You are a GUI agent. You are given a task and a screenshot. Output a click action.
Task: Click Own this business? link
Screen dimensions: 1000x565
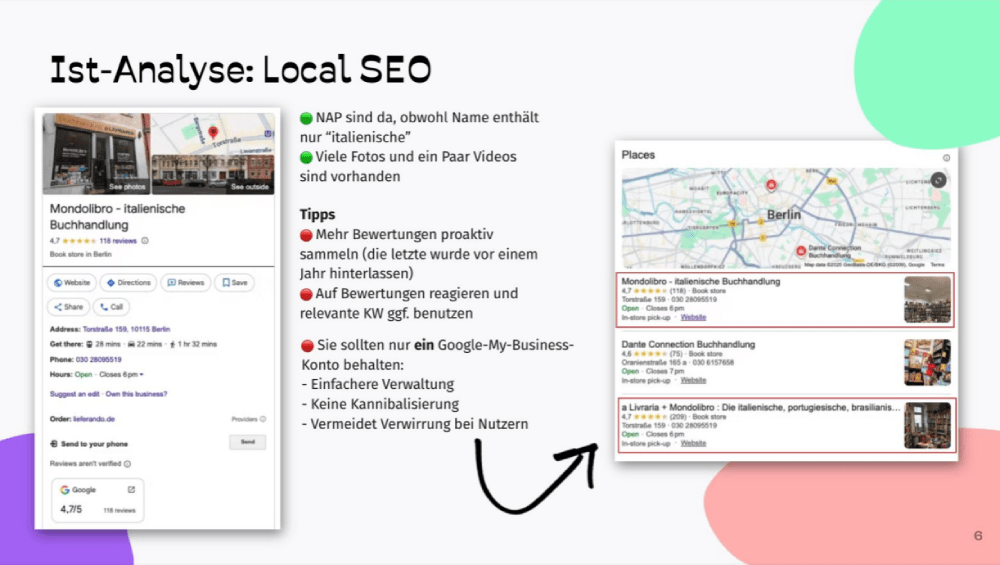[136, 394]
